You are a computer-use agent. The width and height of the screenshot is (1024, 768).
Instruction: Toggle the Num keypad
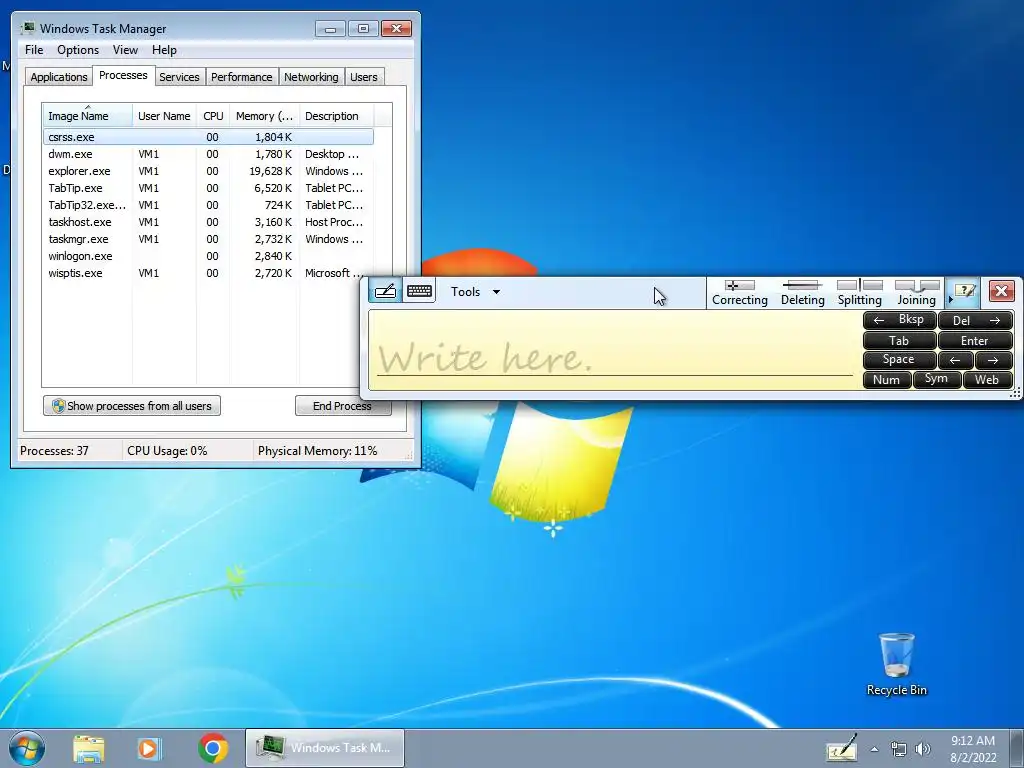click(887, 379)
